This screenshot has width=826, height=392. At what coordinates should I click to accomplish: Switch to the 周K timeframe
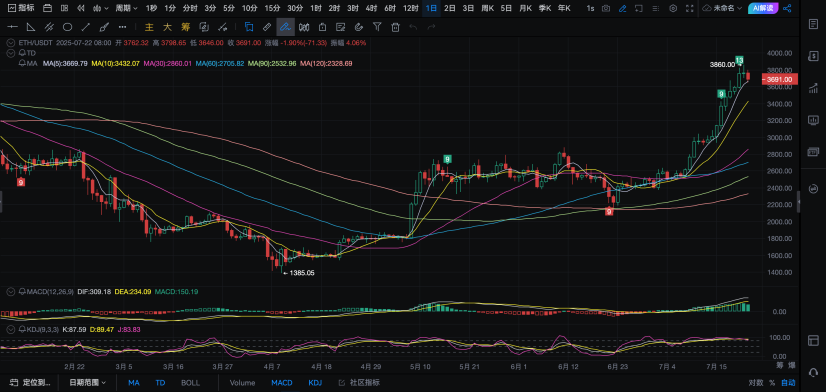488,8
